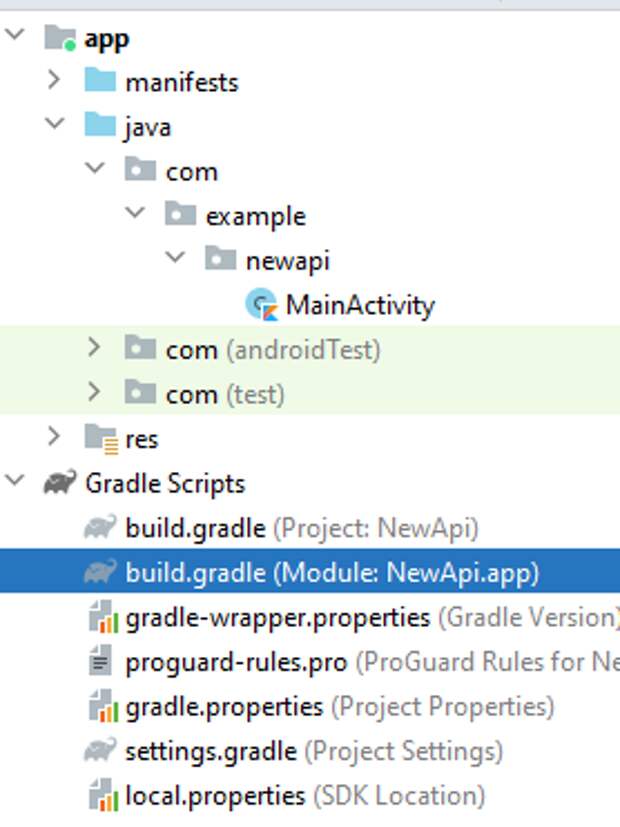Click the settings.gradle elephant icon

click(x=100, y=750)
